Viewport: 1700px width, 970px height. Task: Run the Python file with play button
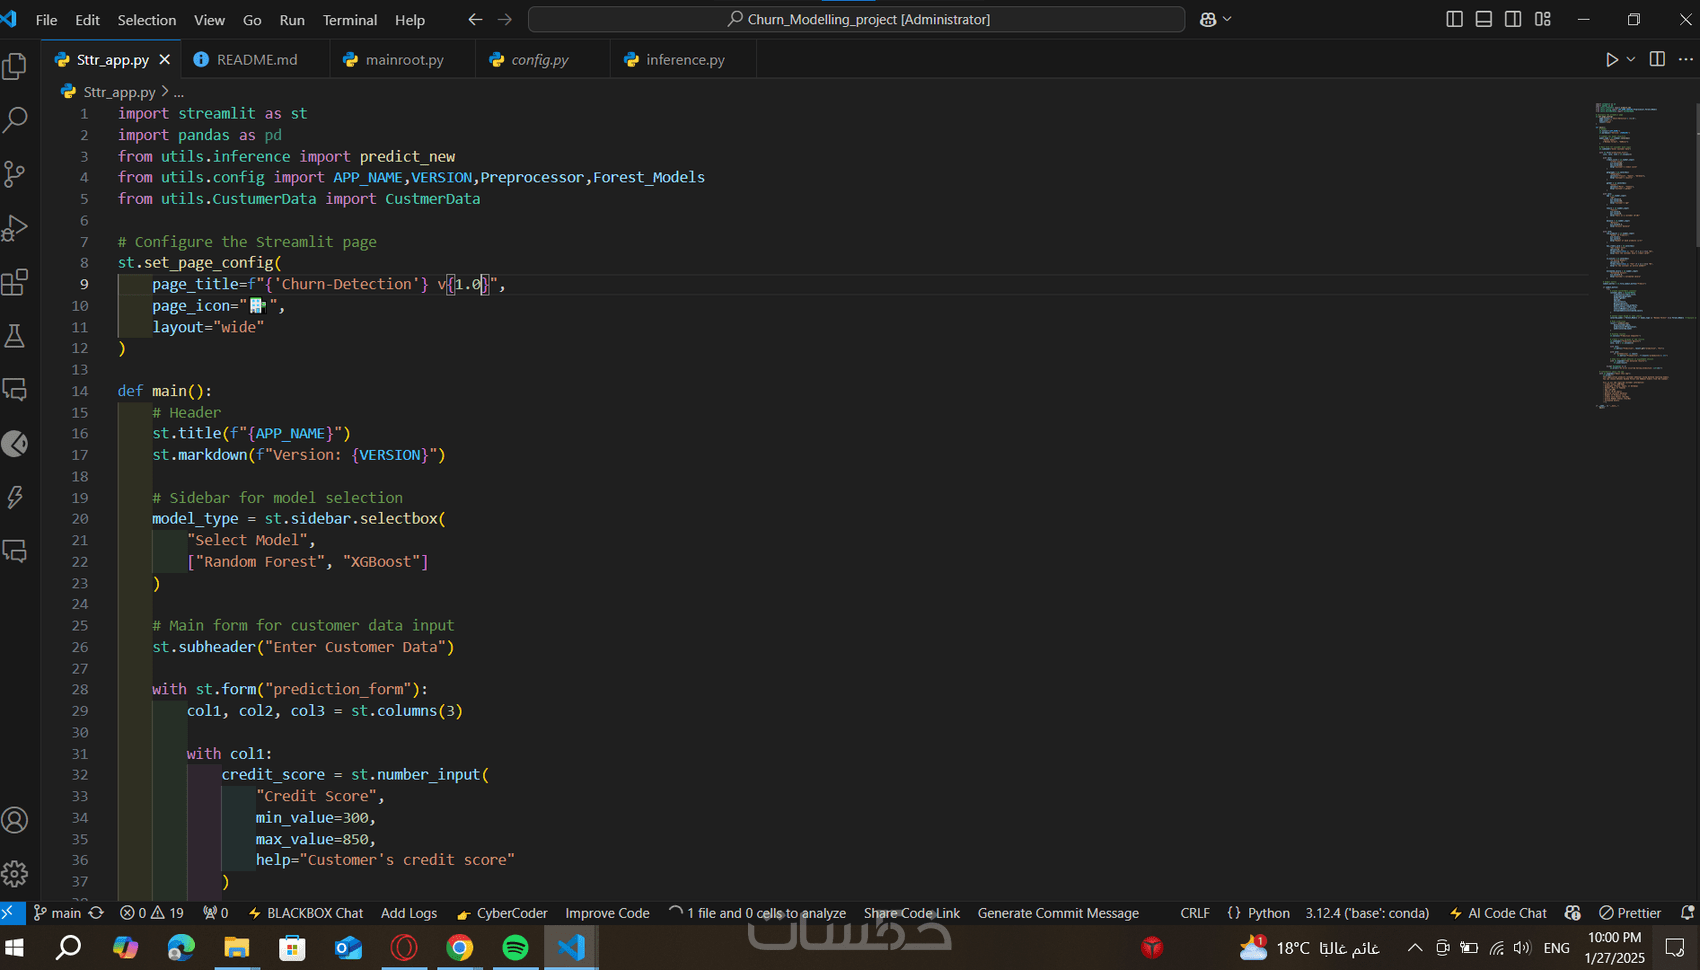[1611, 60]
